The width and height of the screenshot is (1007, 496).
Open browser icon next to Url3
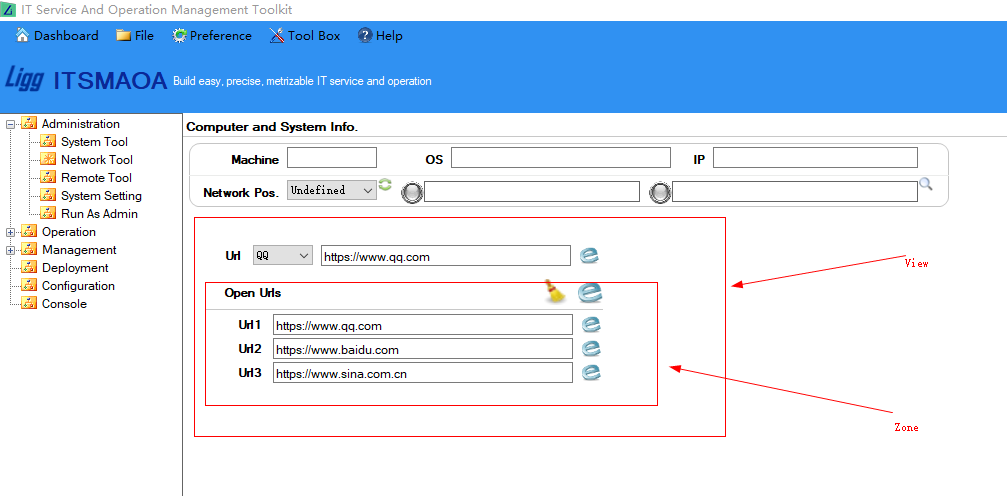pos(591,373)
